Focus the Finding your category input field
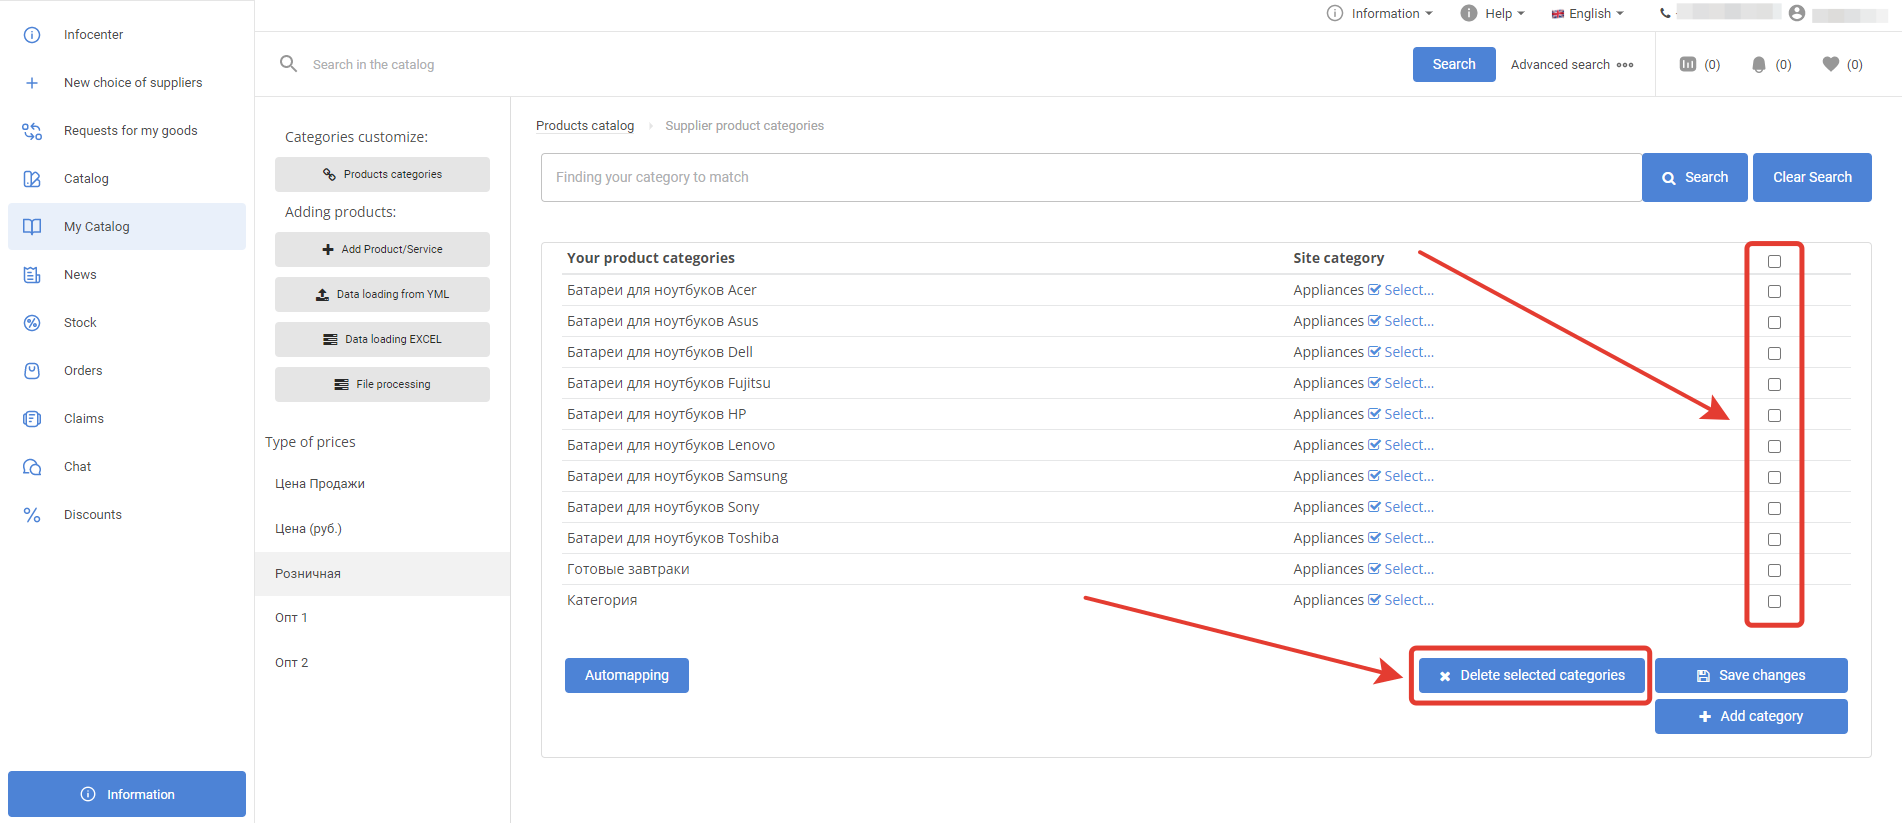This screenshot has height=823, width=1902. [x=1090, y=178]
